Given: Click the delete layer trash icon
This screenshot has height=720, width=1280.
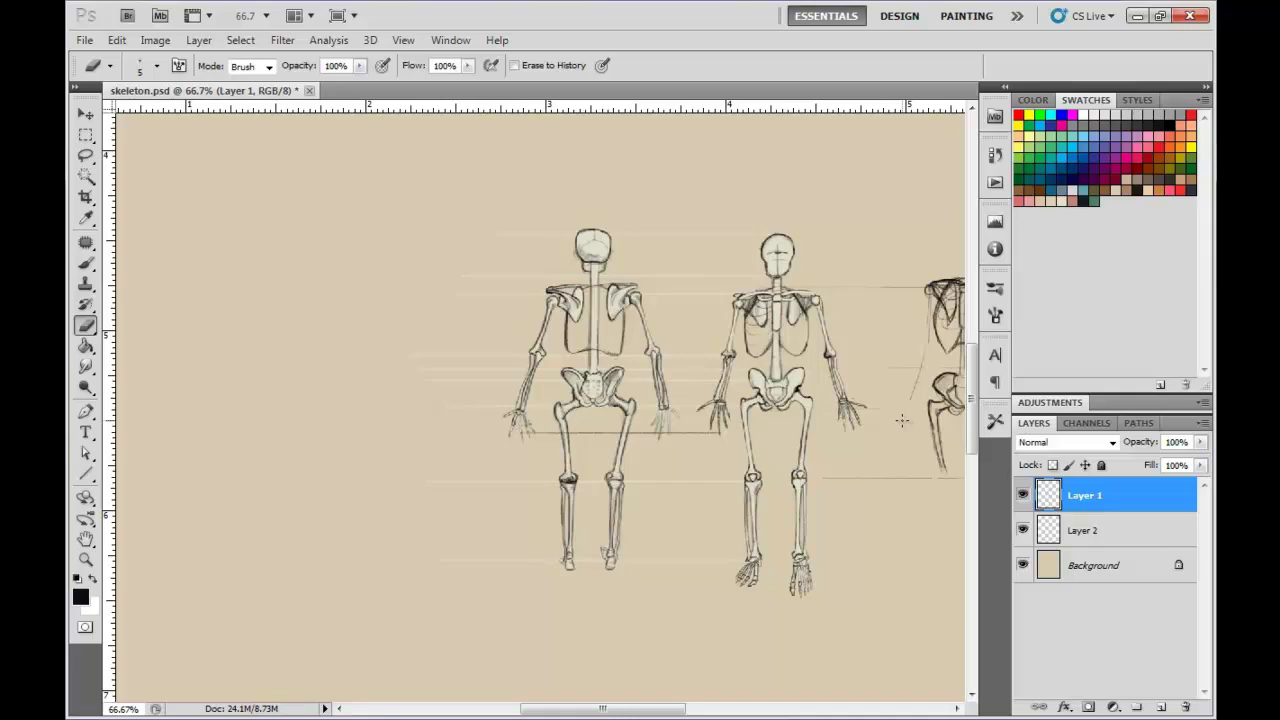Looking at the screenshot, I should [x=1186, y=707].
